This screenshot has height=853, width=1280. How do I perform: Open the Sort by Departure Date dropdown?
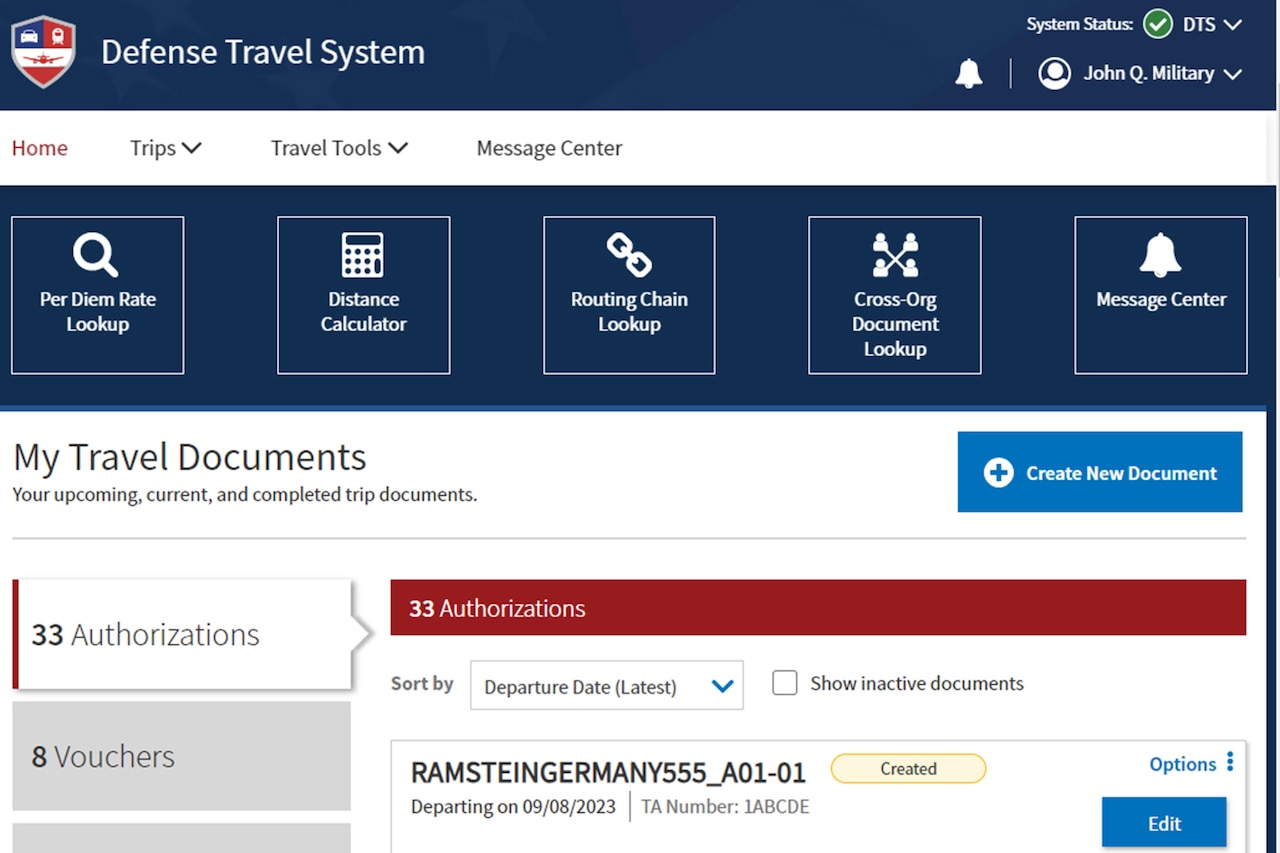click(607, 686)
